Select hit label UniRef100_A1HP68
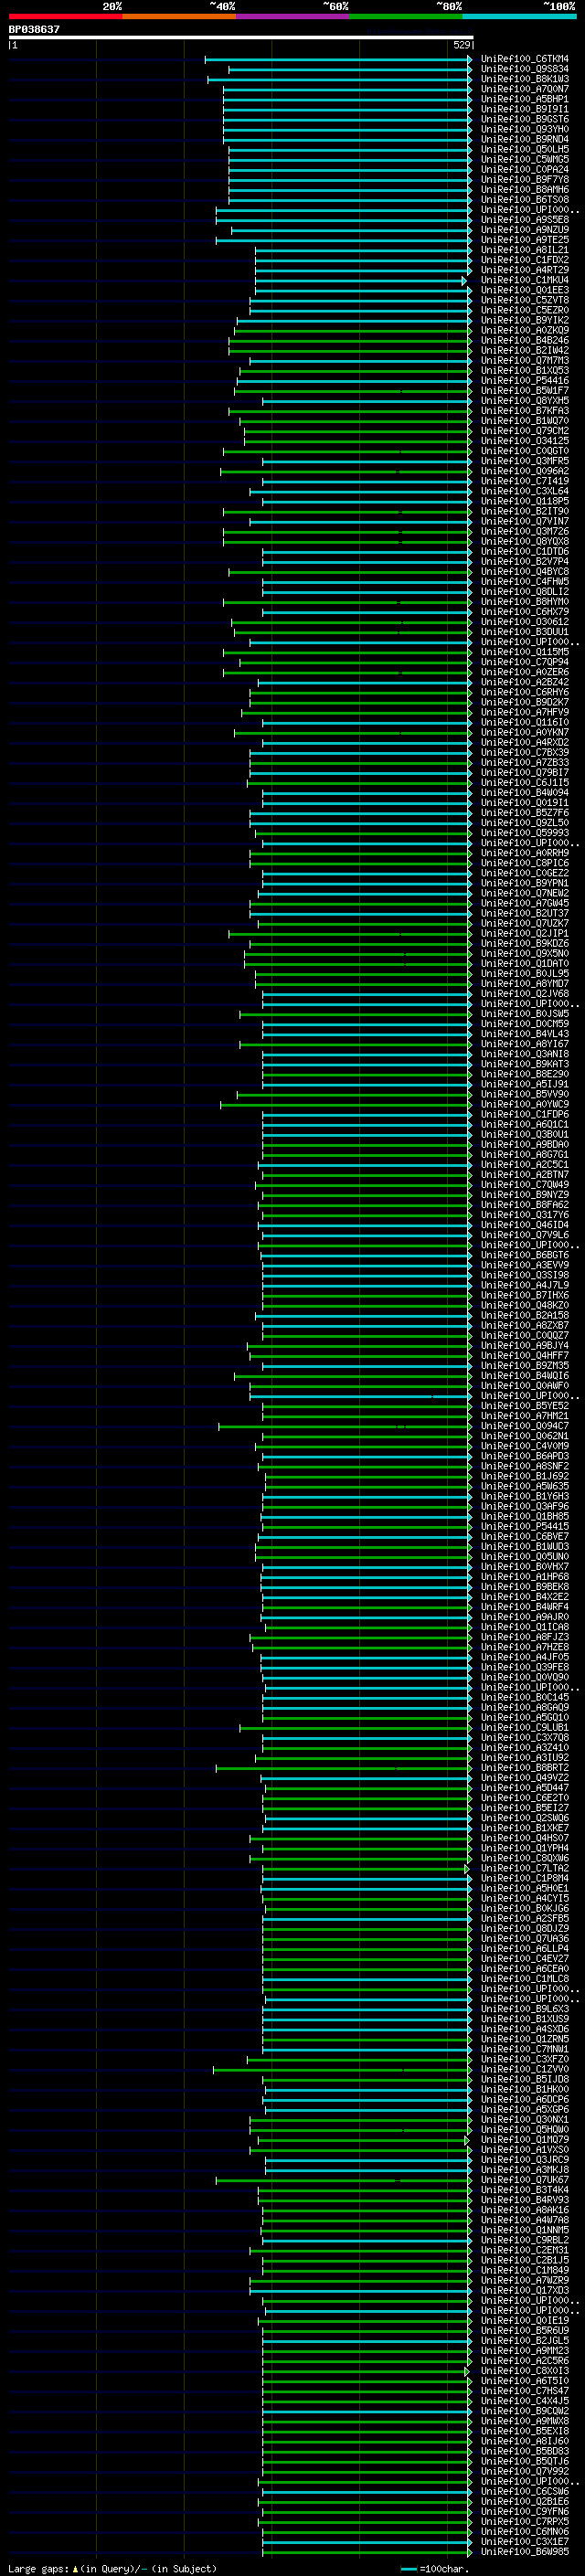585x2576 pixels. click(525, 1577)
